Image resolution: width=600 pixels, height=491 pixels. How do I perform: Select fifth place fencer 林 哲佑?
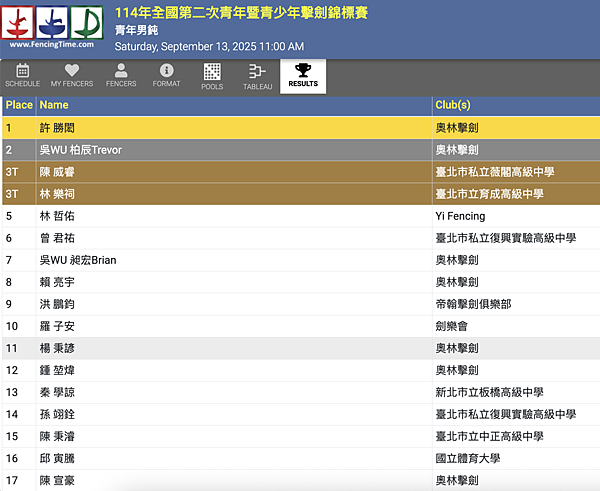click(57, 216)
